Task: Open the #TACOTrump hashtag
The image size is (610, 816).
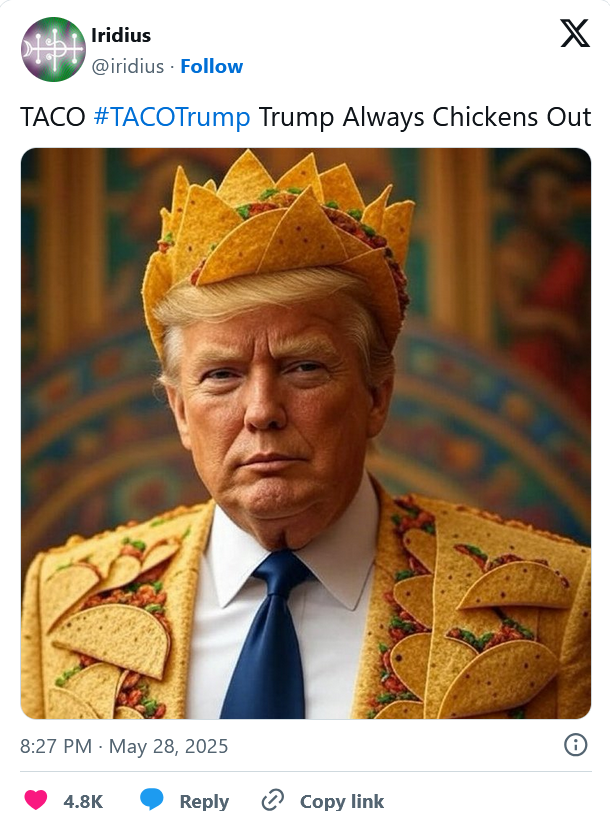Action: [172, 117]
